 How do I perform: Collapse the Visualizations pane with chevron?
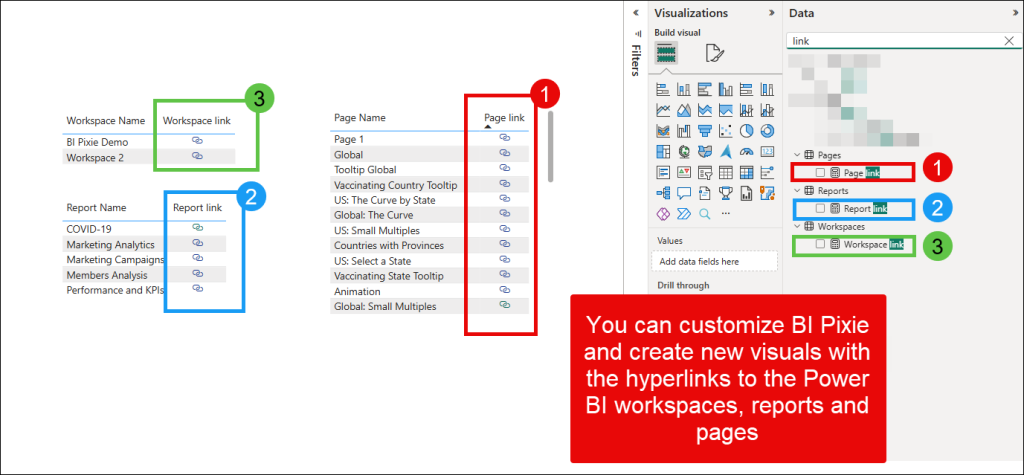tap(771, 13)
